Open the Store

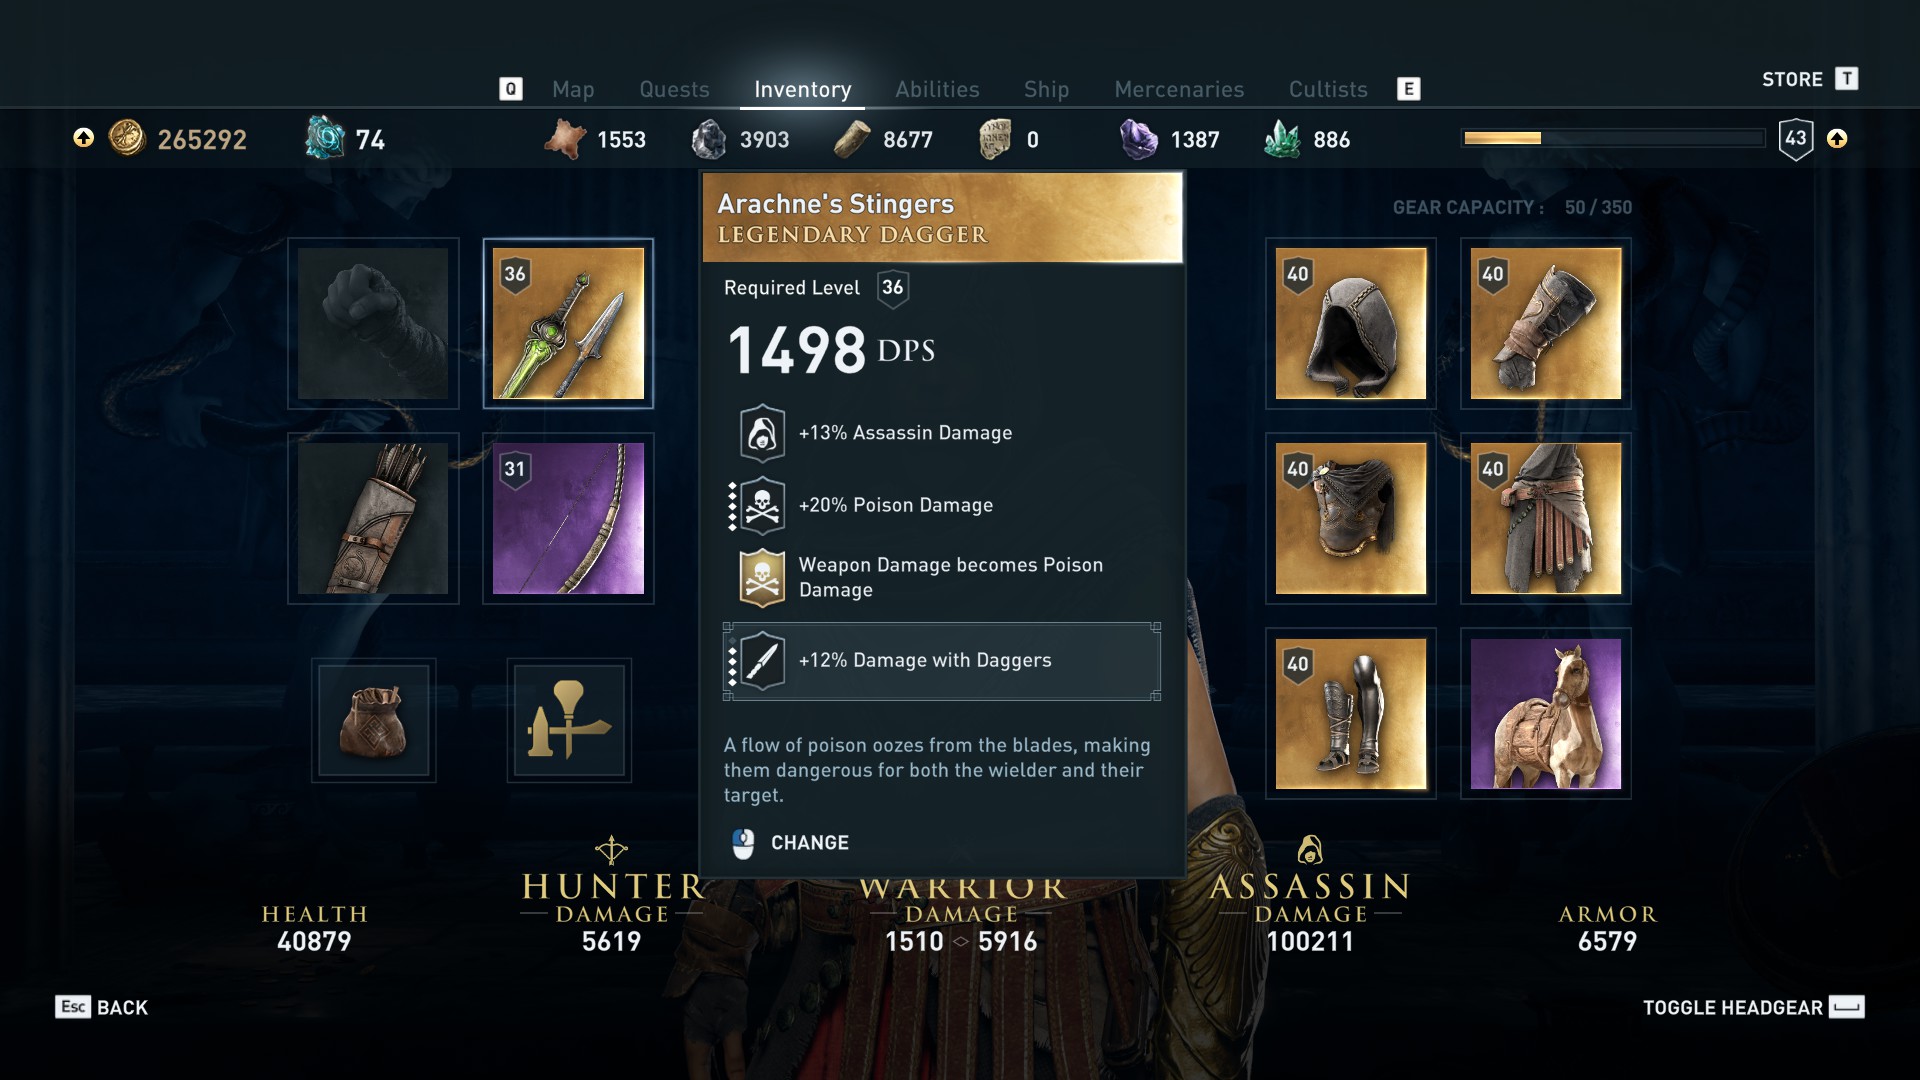click(x=1809, y=79)
